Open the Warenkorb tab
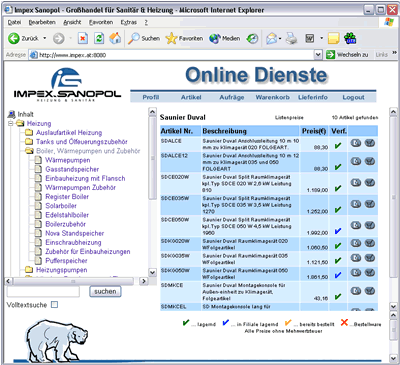Screen dimensions: 400x365 coord(273,97)
